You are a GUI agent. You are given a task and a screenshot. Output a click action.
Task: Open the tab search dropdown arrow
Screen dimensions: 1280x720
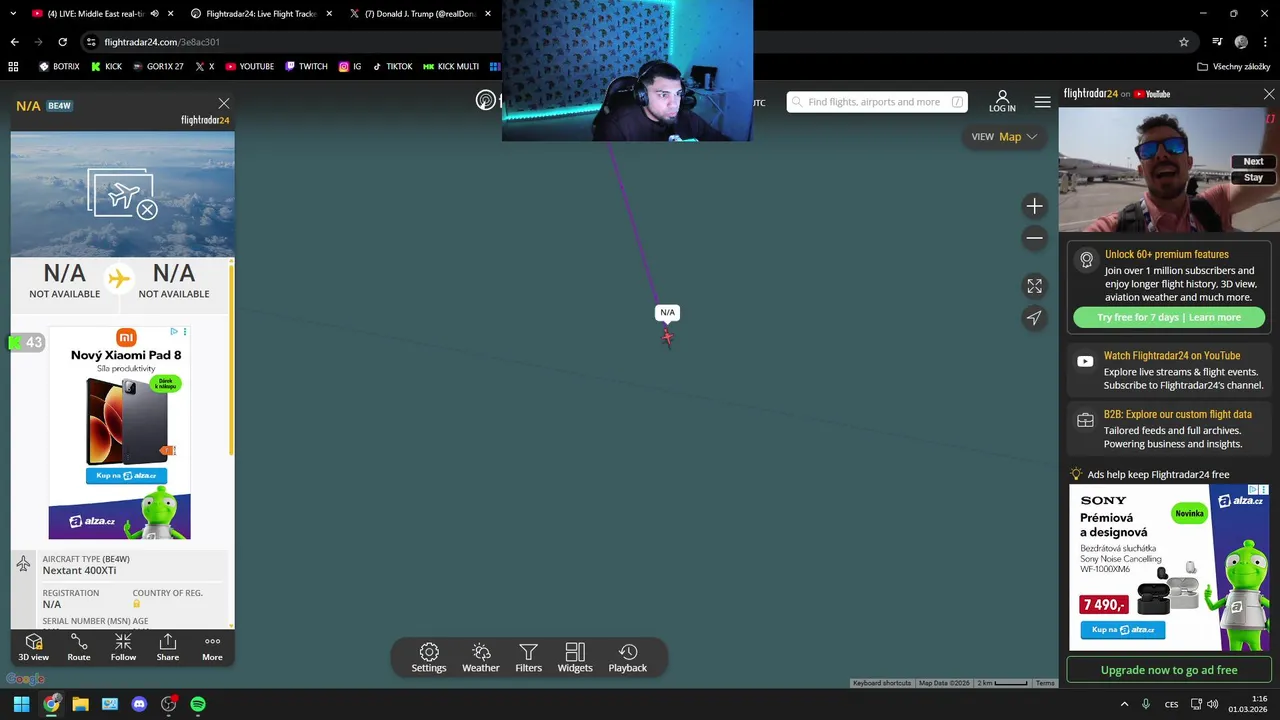pos(13,14)
